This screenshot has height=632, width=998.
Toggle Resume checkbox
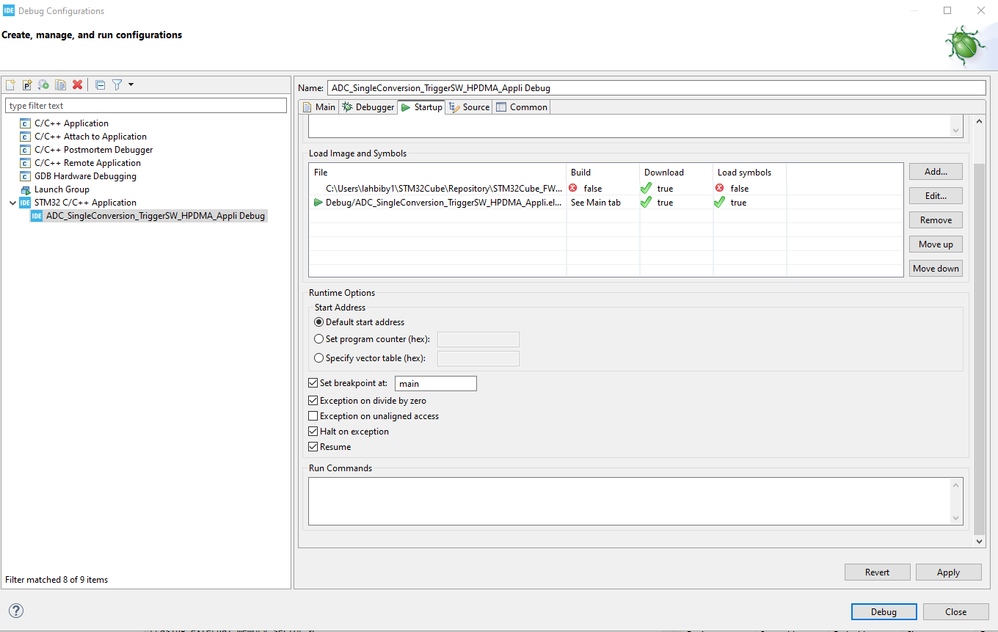coord(313,447)
